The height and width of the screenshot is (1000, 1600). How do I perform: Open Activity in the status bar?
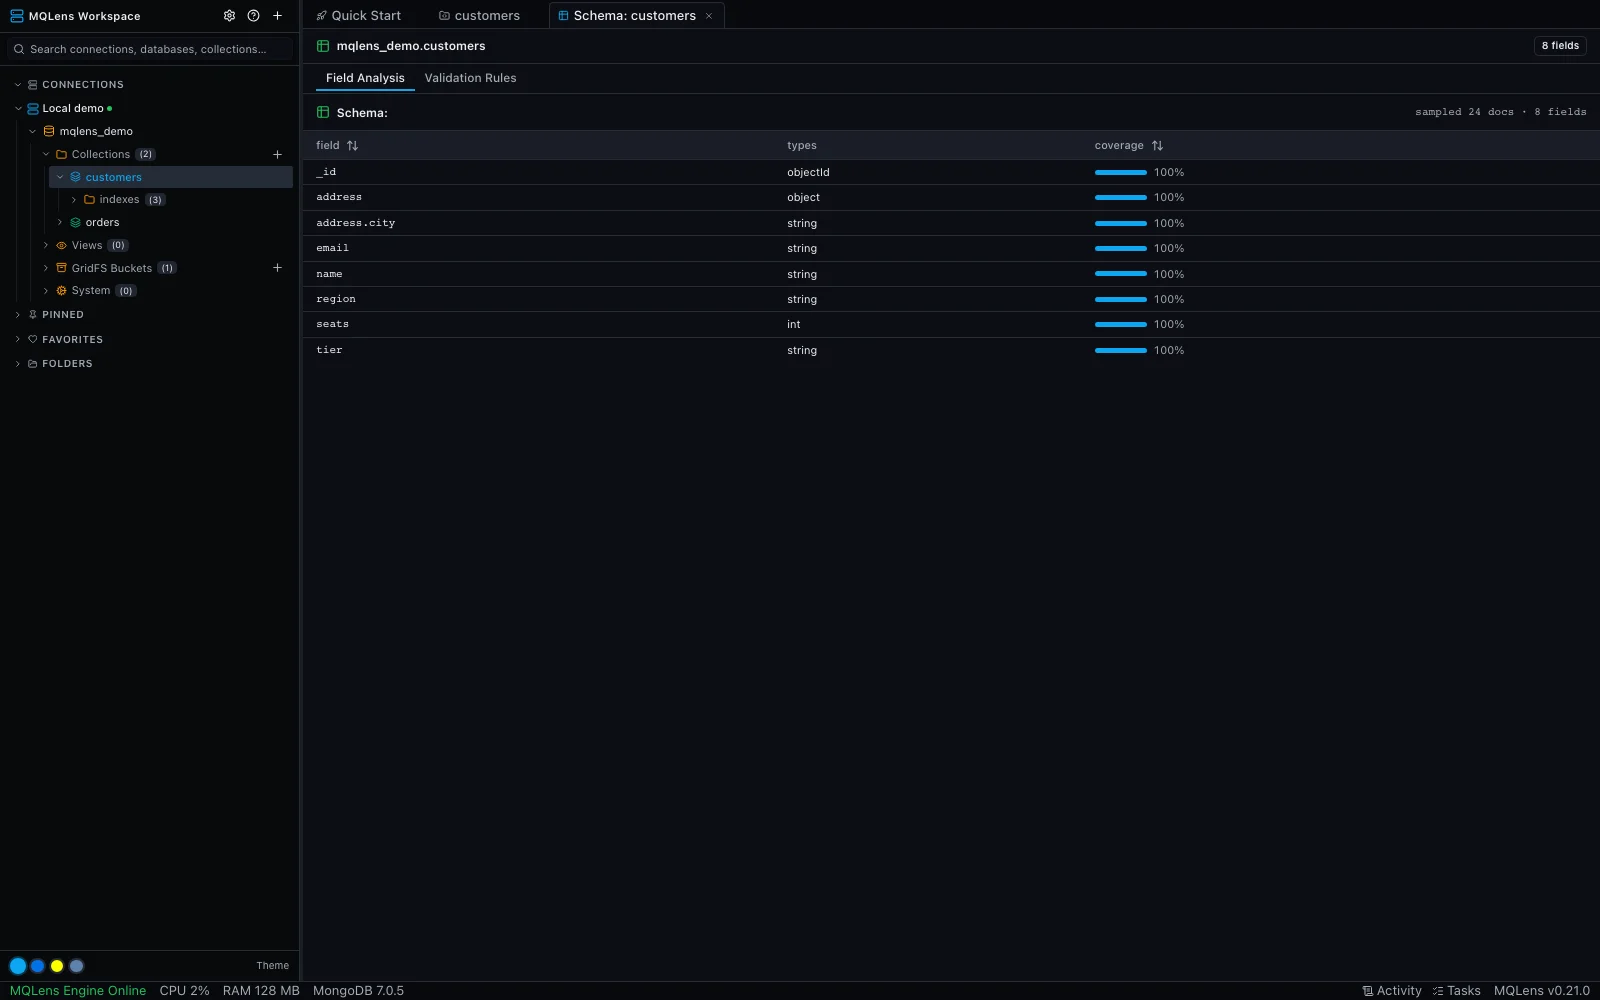point(1392,991)
